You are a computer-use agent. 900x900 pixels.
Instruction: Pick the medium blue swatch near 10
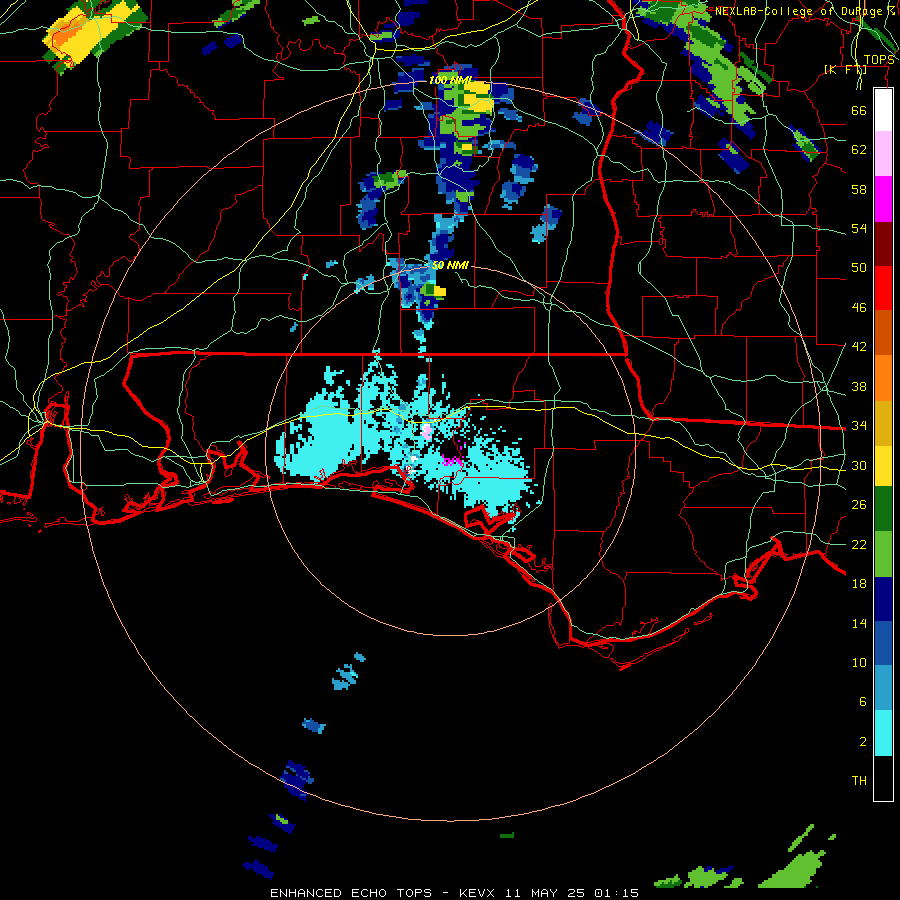(883, 643)
